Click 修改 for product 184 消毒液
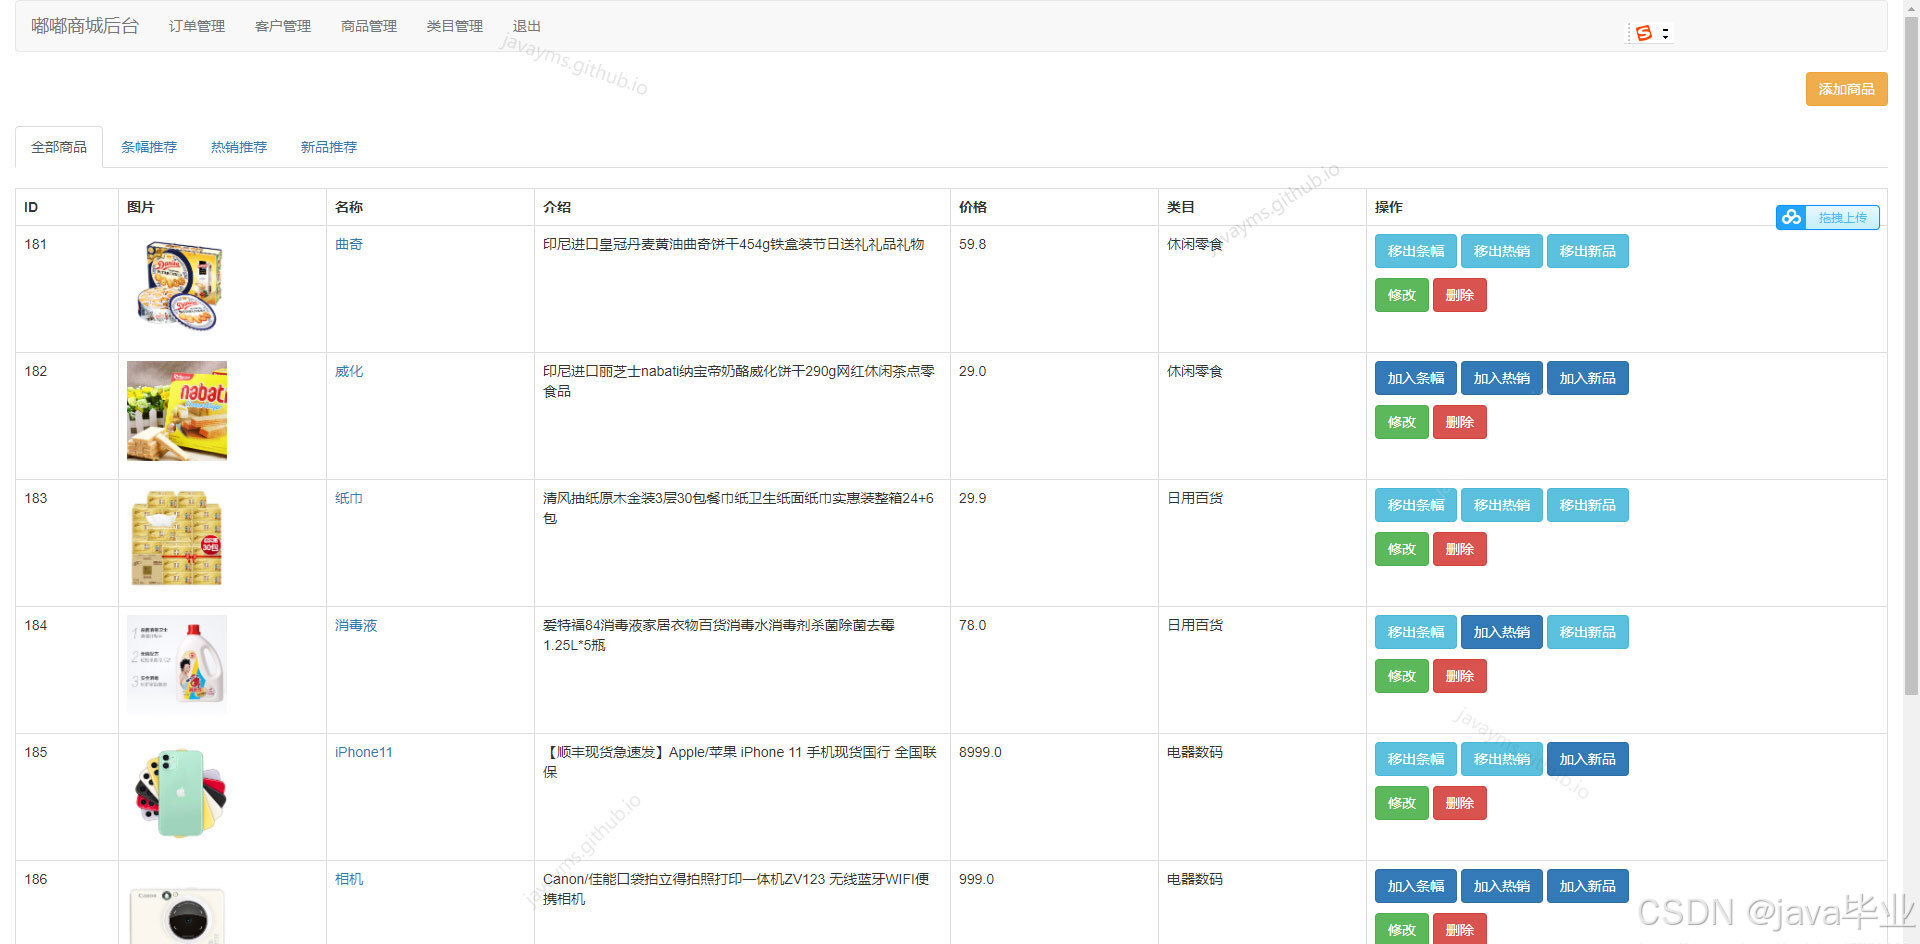This screenshot has width=1920, height=944. coord(1402,676)
